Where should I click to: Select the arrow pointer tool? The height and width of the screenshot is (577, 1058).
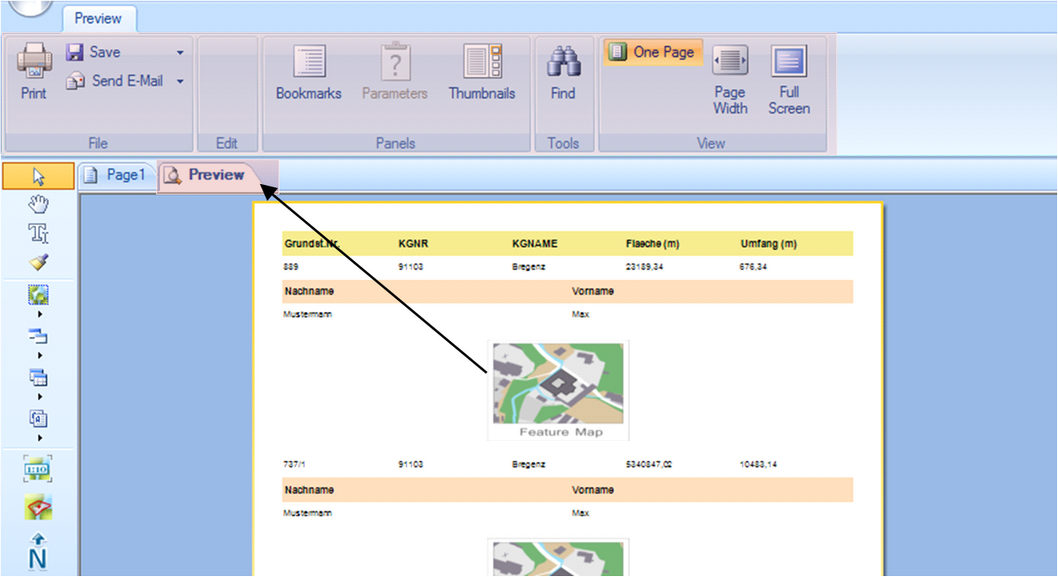pyautogui.click(x=38, y=177)
